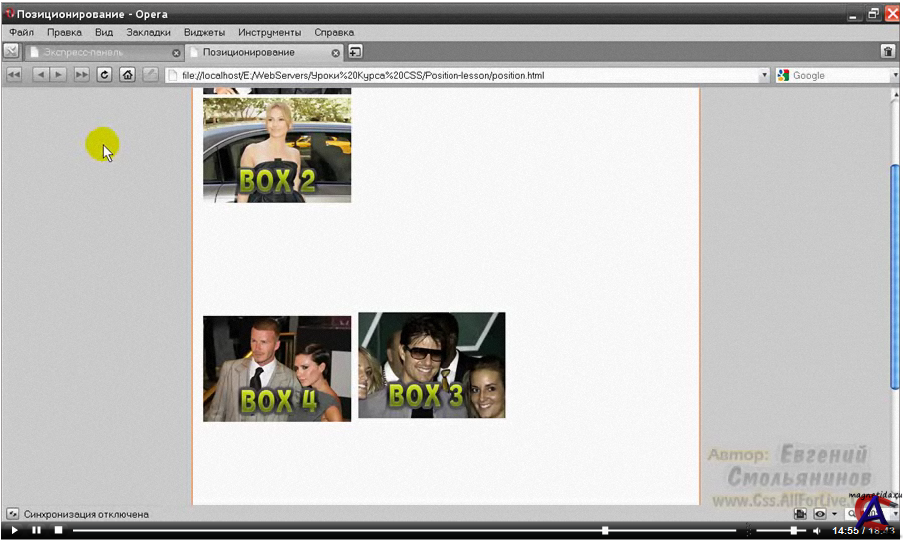Screen dimensions: 903x542
Task: Toggle fit-to-width page icon
Action: tap(800, 514)
